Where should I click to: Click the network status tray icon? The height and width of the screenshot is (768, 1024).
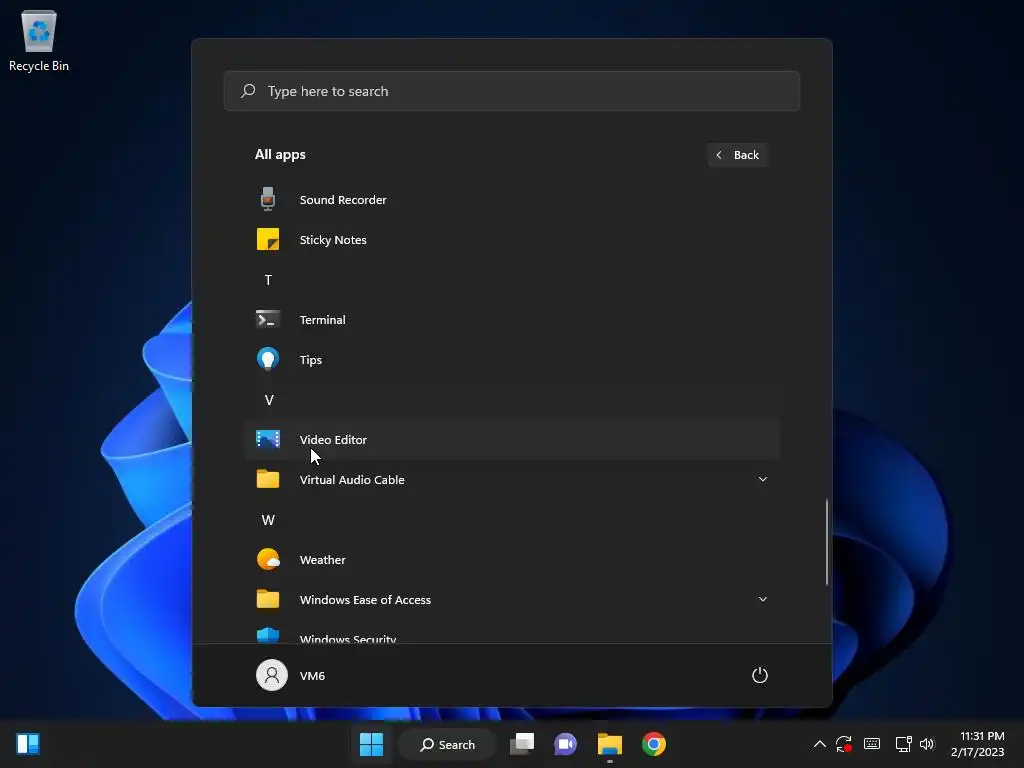click(x=903, y=744)
